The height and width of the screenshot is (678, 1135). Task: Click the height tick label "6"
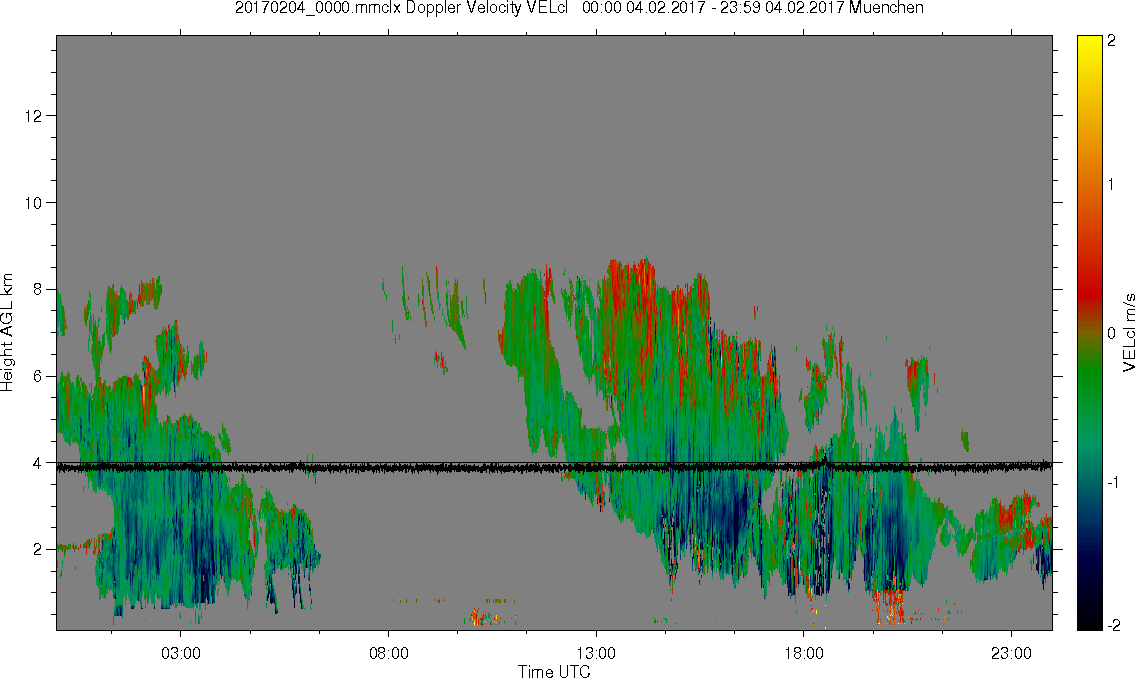click(38, 376)
